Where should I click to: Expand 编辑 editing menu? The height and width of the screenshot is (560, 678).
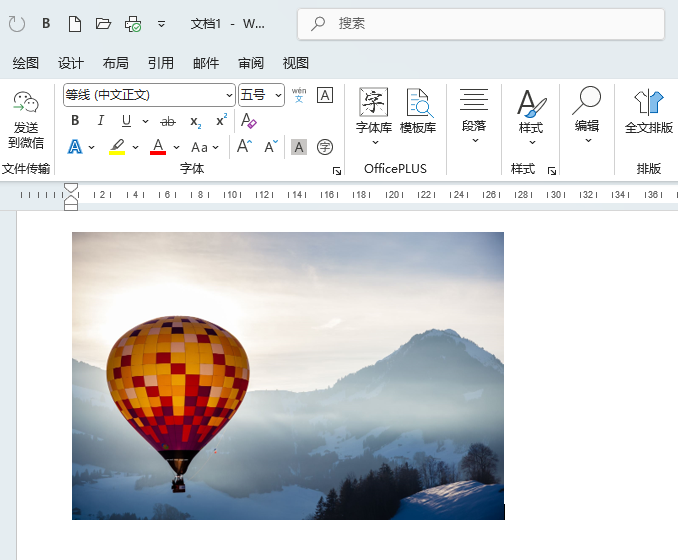pyautogui.click(x=587, y=115)
